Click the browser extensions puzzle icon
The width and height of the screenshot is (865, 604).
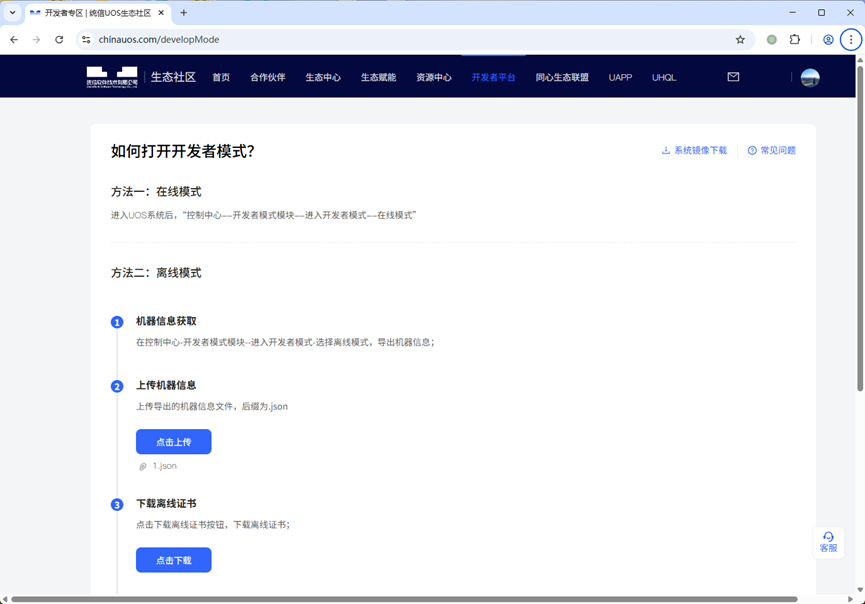[x=795, y=39]
